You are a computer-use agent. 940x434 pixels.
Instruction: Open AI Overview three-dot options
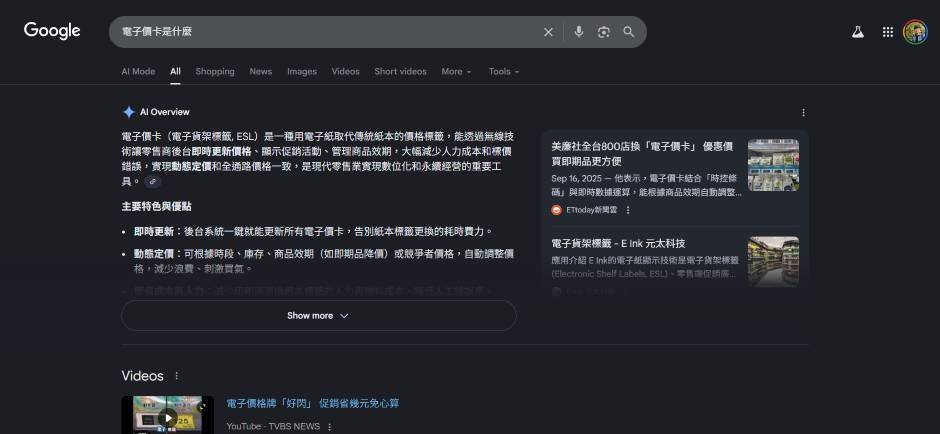click(x=803, y=113)
